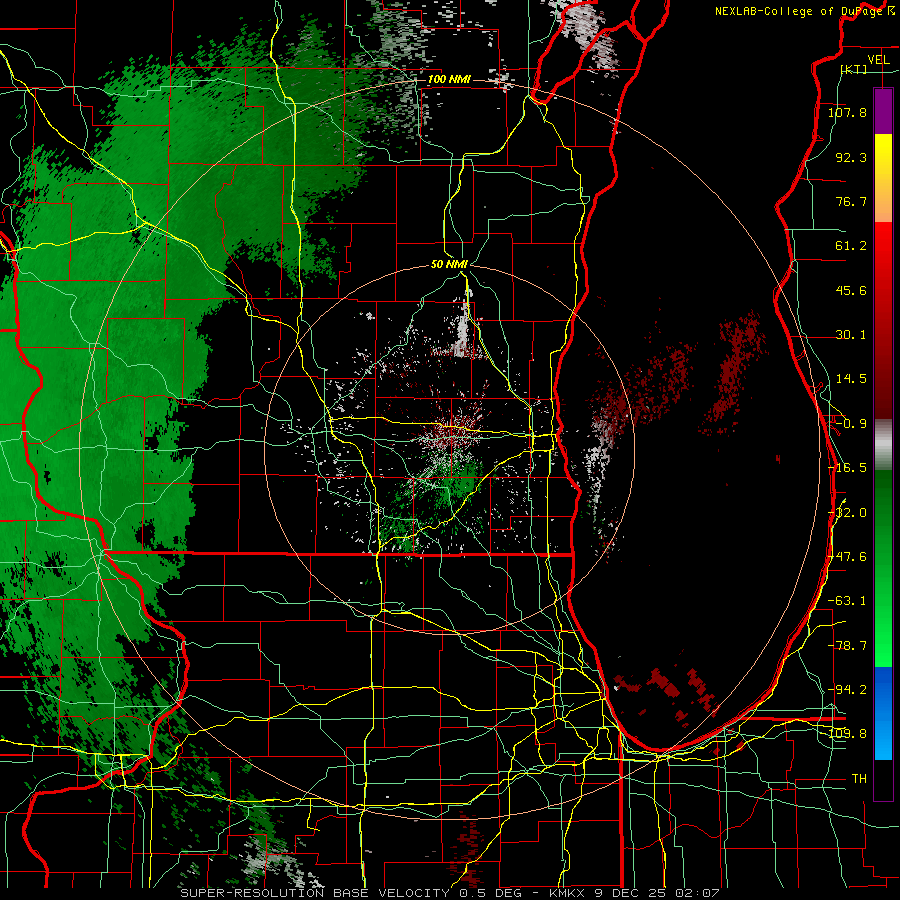
Task: Click the gray near-zero segment of the color bar
Action: 883,445
